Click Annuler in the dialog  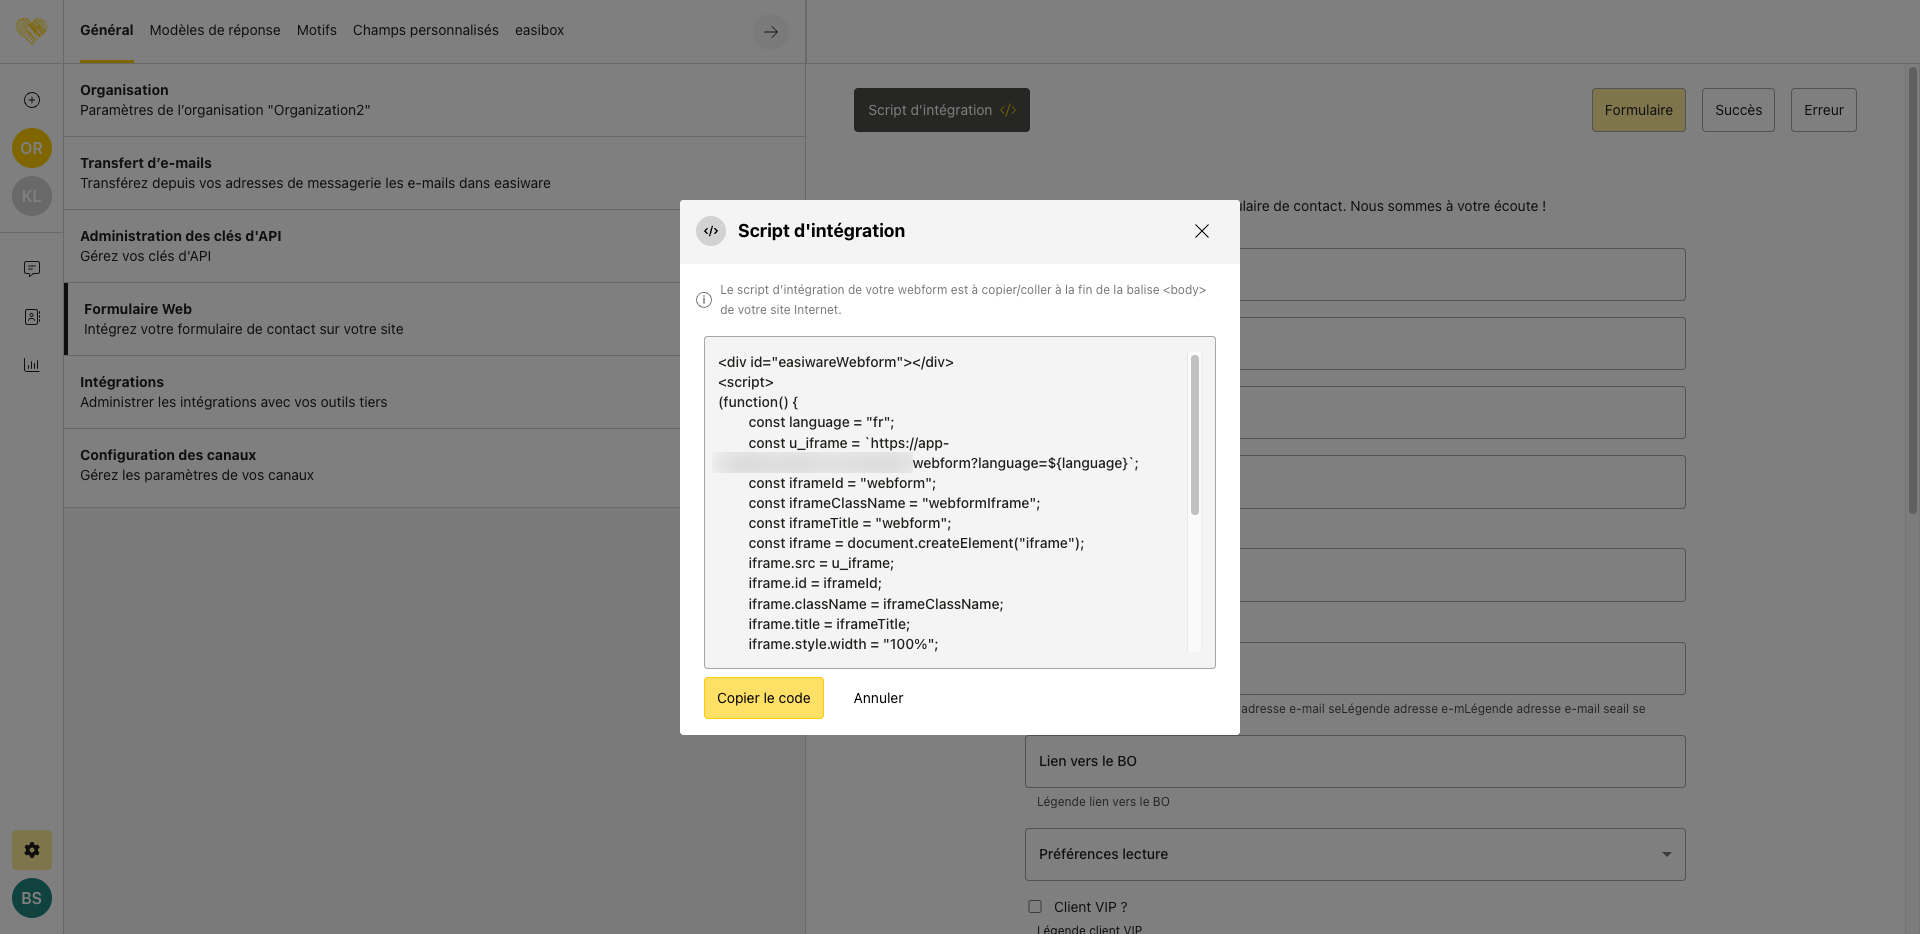[878, 698]
